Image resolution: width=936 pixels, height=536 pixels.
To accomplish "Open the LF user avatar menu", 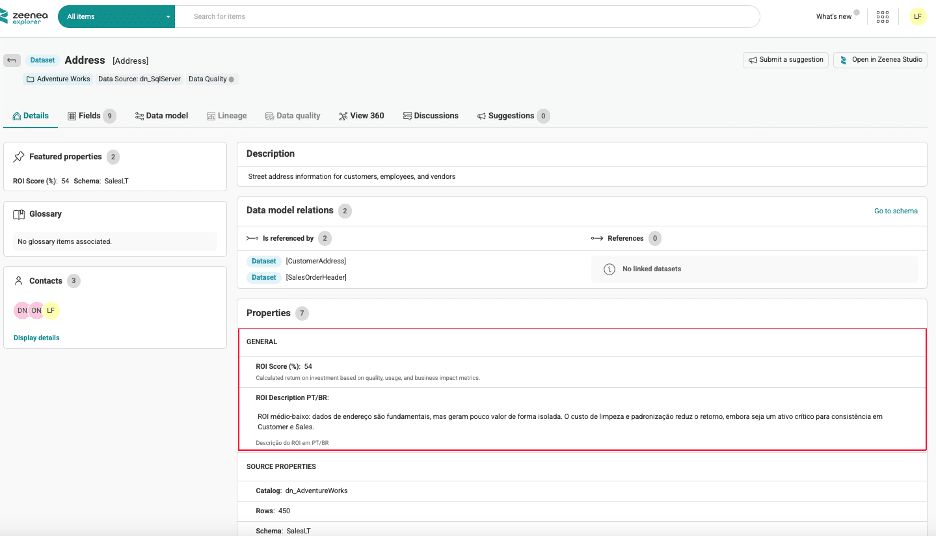I will [x=917, y=16].
